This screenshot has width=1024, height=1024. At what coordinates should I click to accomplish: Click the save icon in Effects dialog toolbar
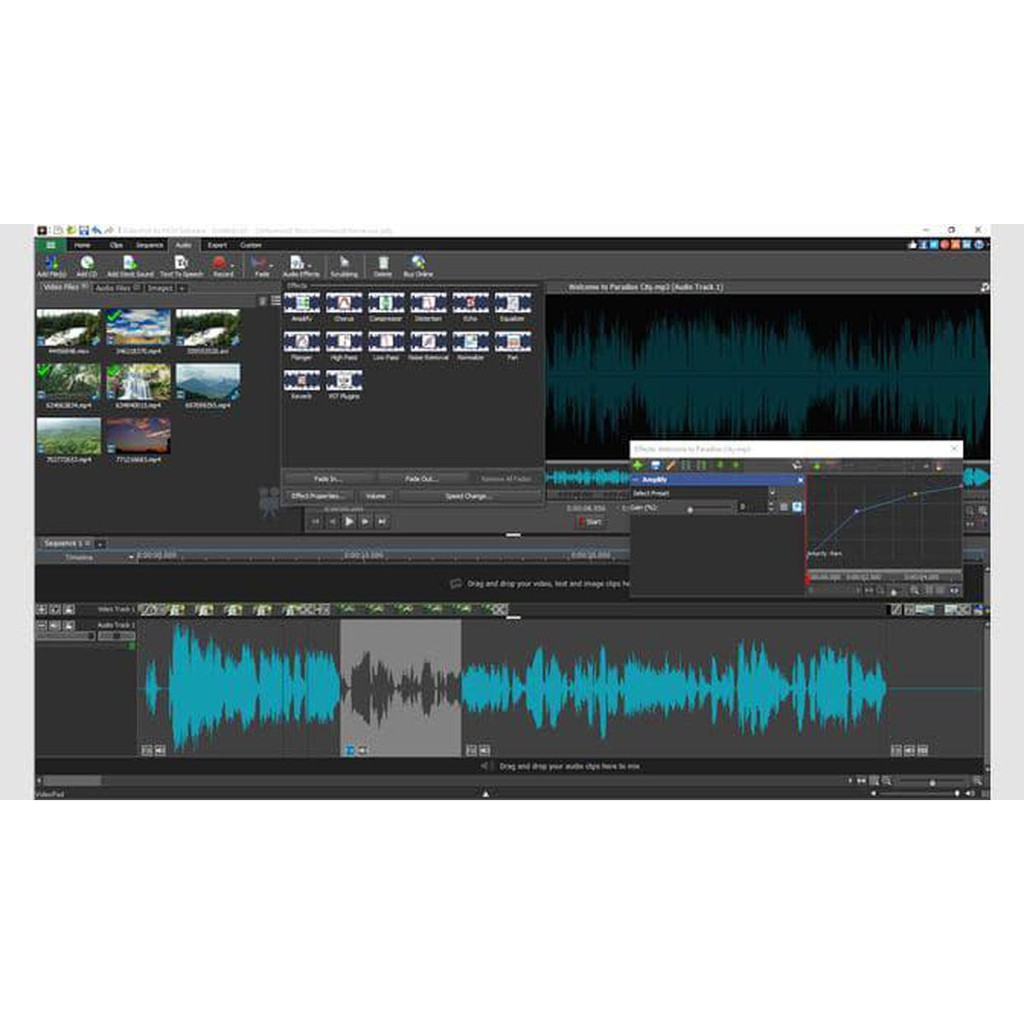655,466
